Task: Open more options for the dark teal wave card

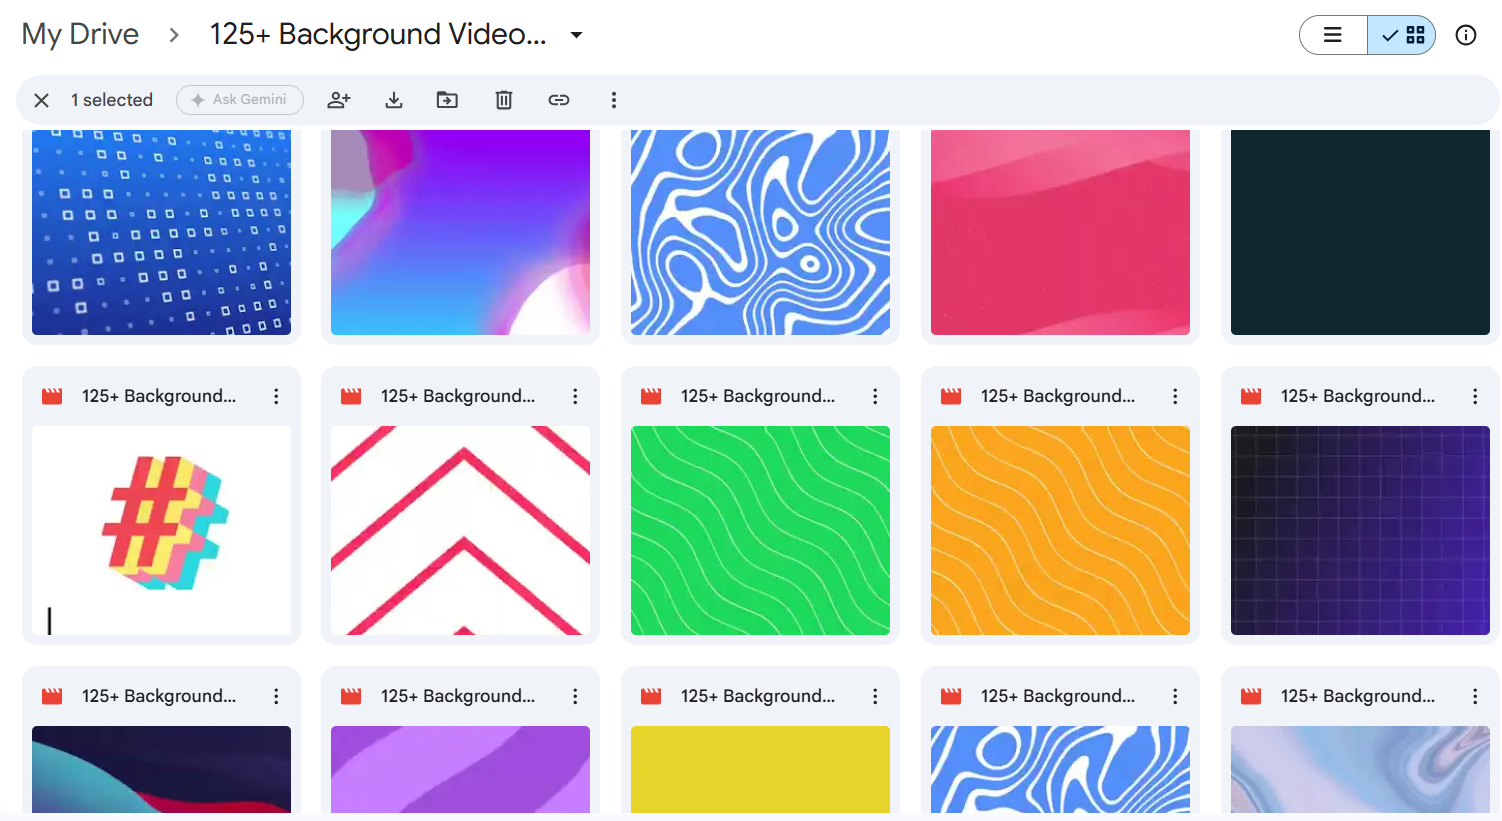Action: 276,697
